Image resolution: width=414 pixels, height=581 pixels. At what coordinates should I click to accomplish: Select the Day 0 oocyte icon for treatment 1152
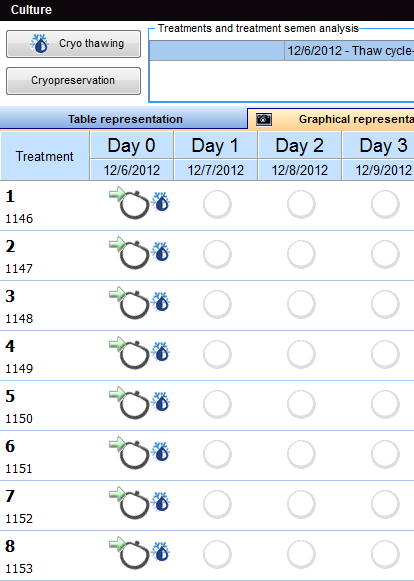pyautogui.click(x=130, y=503)
